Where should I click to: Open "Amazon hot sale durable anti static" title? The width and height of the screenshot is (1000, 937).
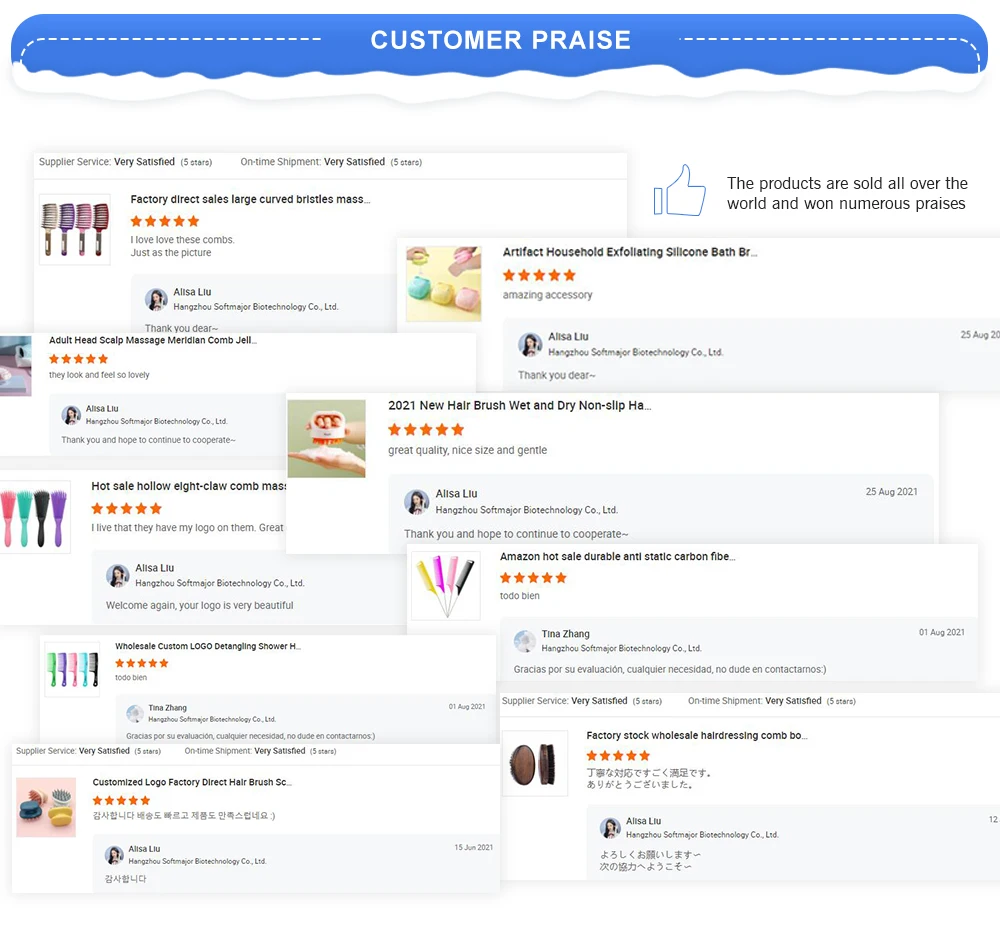tap(618, 557)
